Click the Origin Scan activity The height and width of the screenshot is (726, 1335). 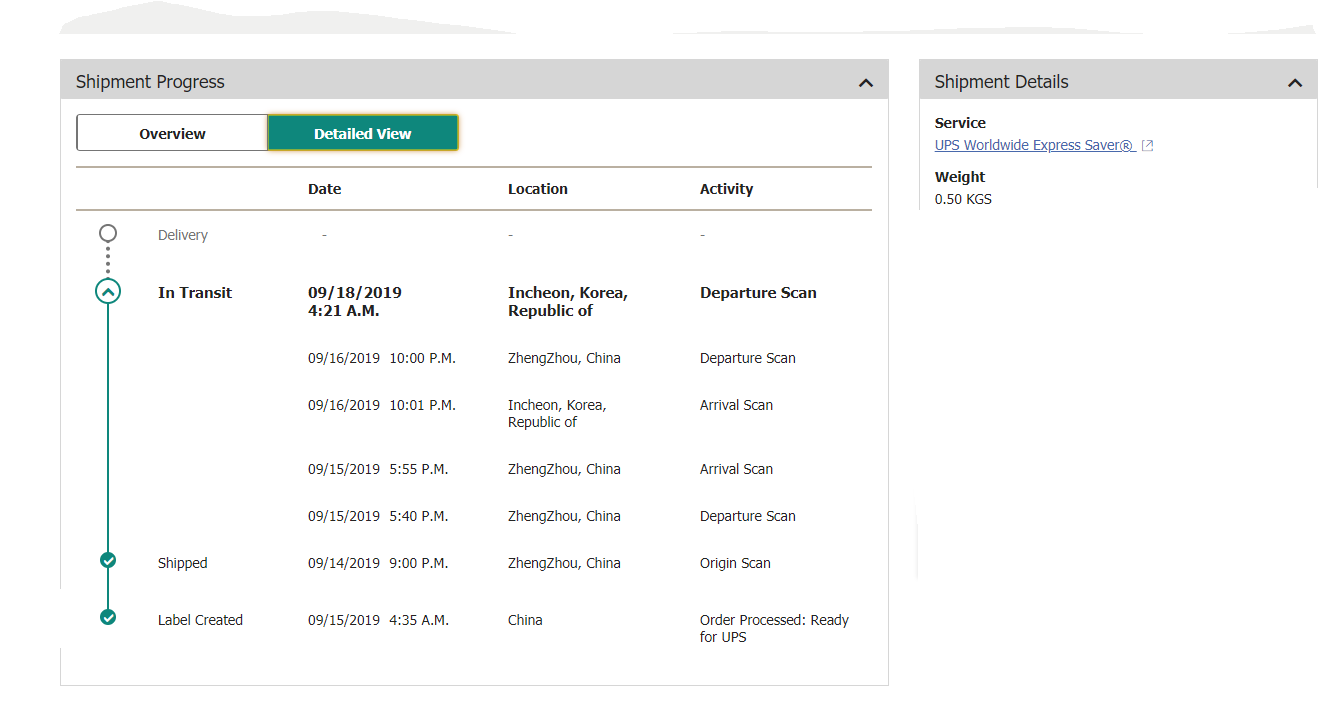coord(735,563)
